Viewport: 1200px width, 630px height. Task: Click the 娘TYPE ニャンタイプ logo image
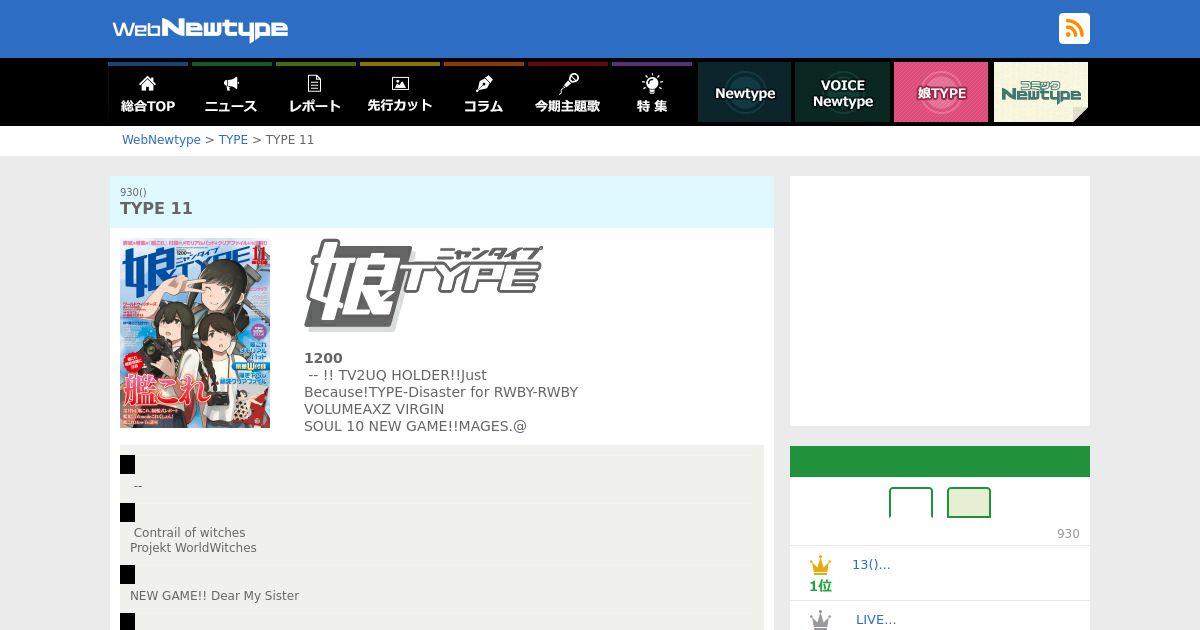click(x=423, y=285)
